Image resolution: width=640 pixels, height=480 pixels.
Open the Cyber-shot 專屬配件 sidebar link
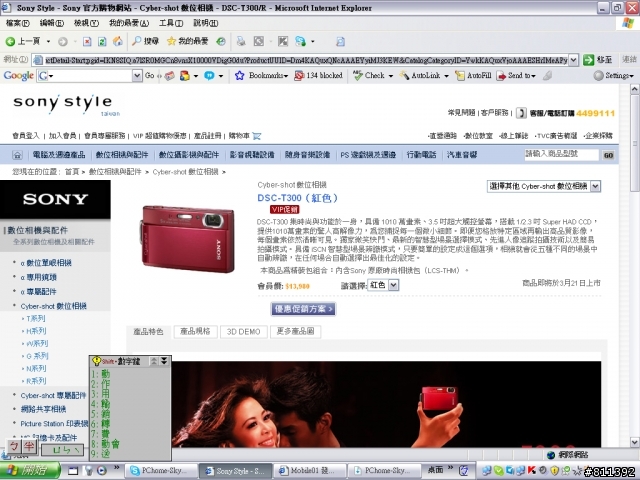pyautogui.click(x=53, y=396)
